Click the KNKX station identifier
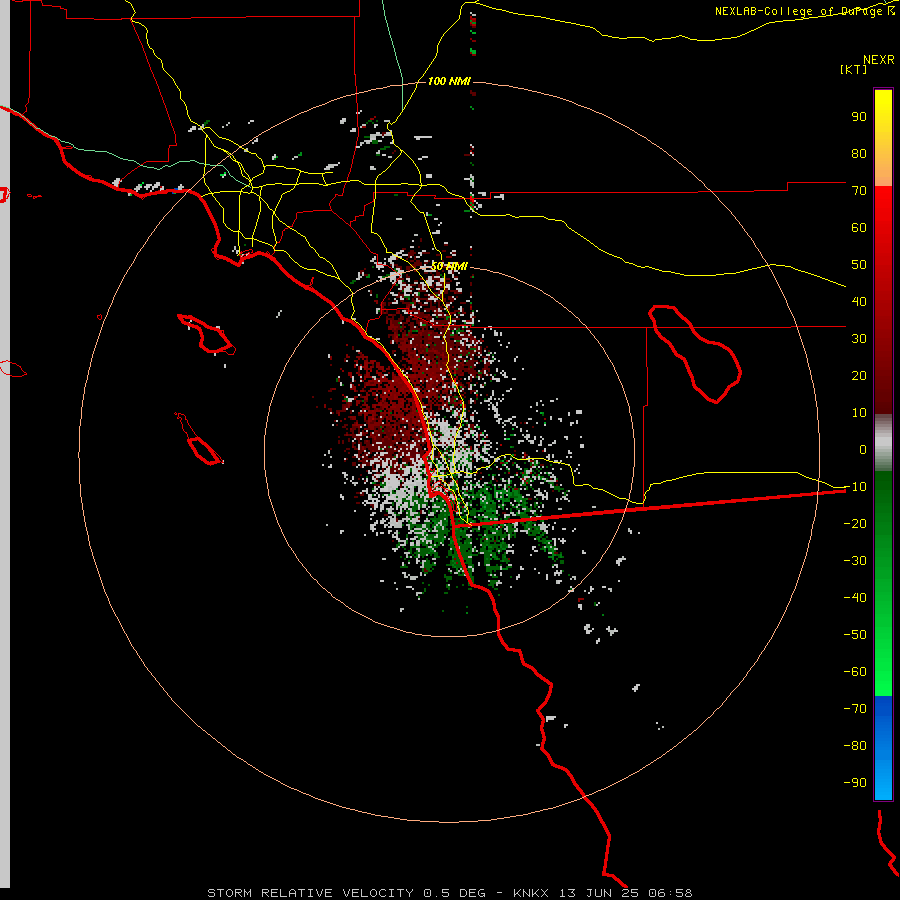This screenshot has height=900, width=900. 531,893
